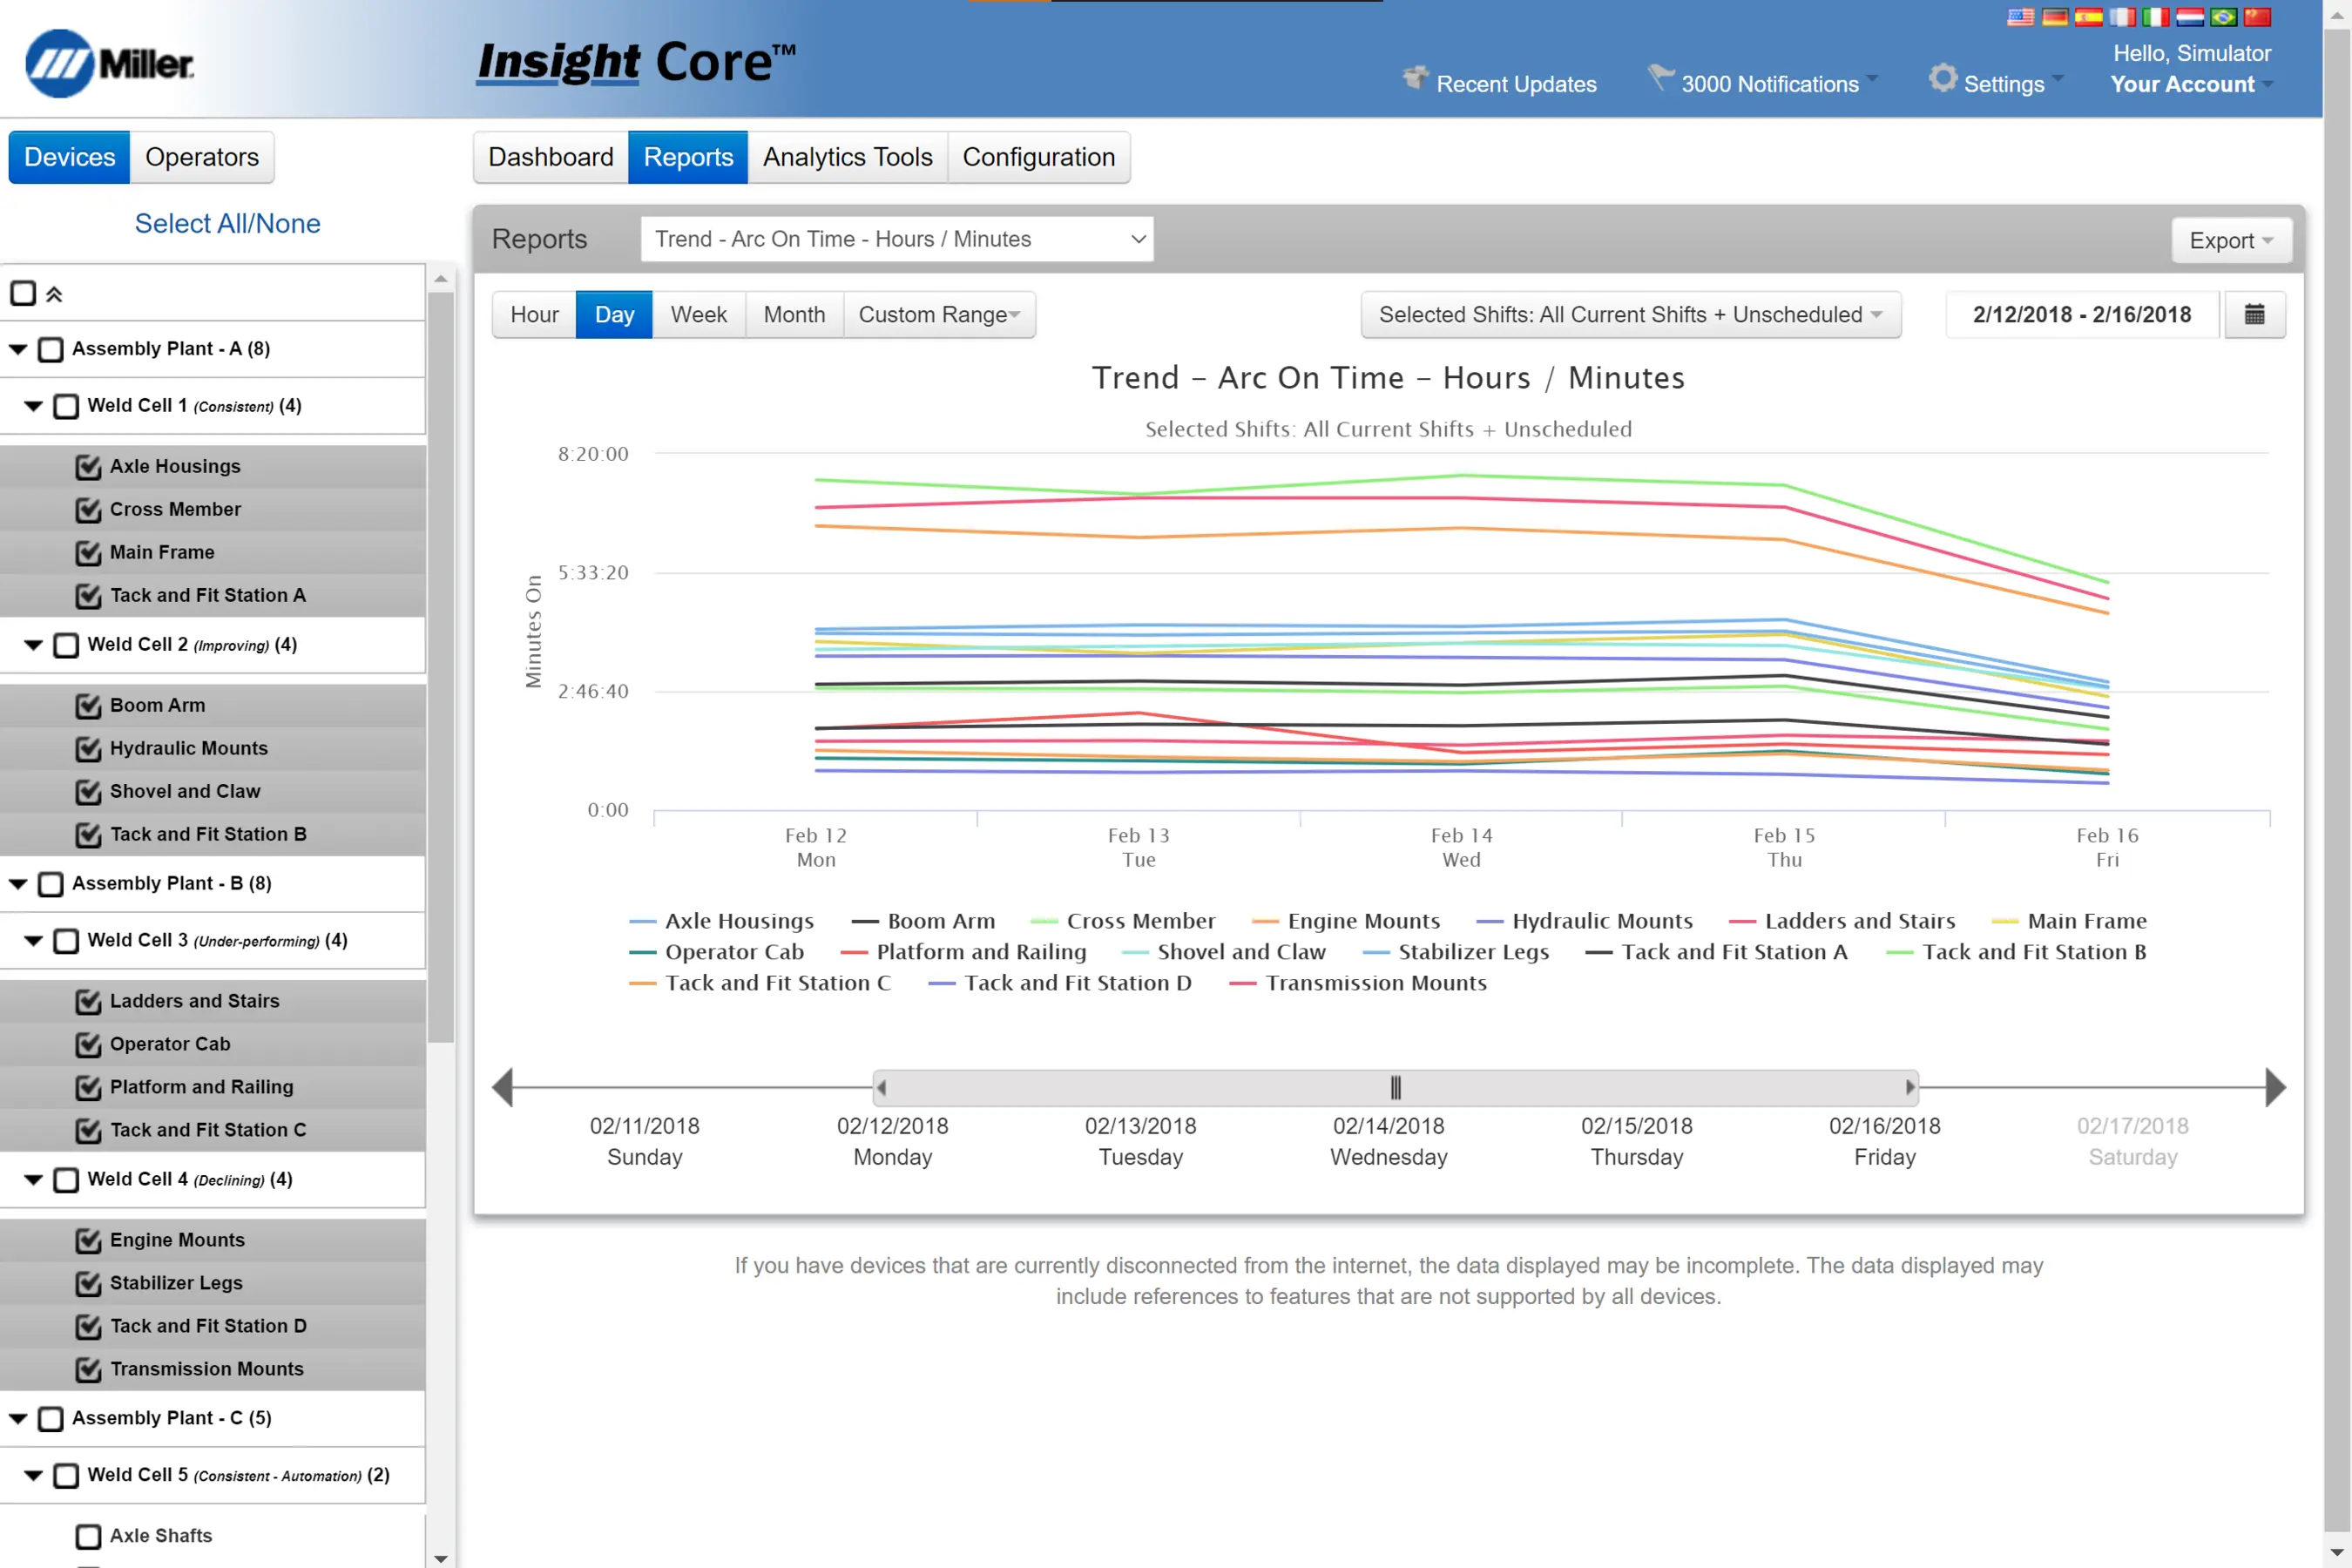Uncheck the Cross Member device
This screenshot has height=1568, width=2352.
tap(88, 510)
